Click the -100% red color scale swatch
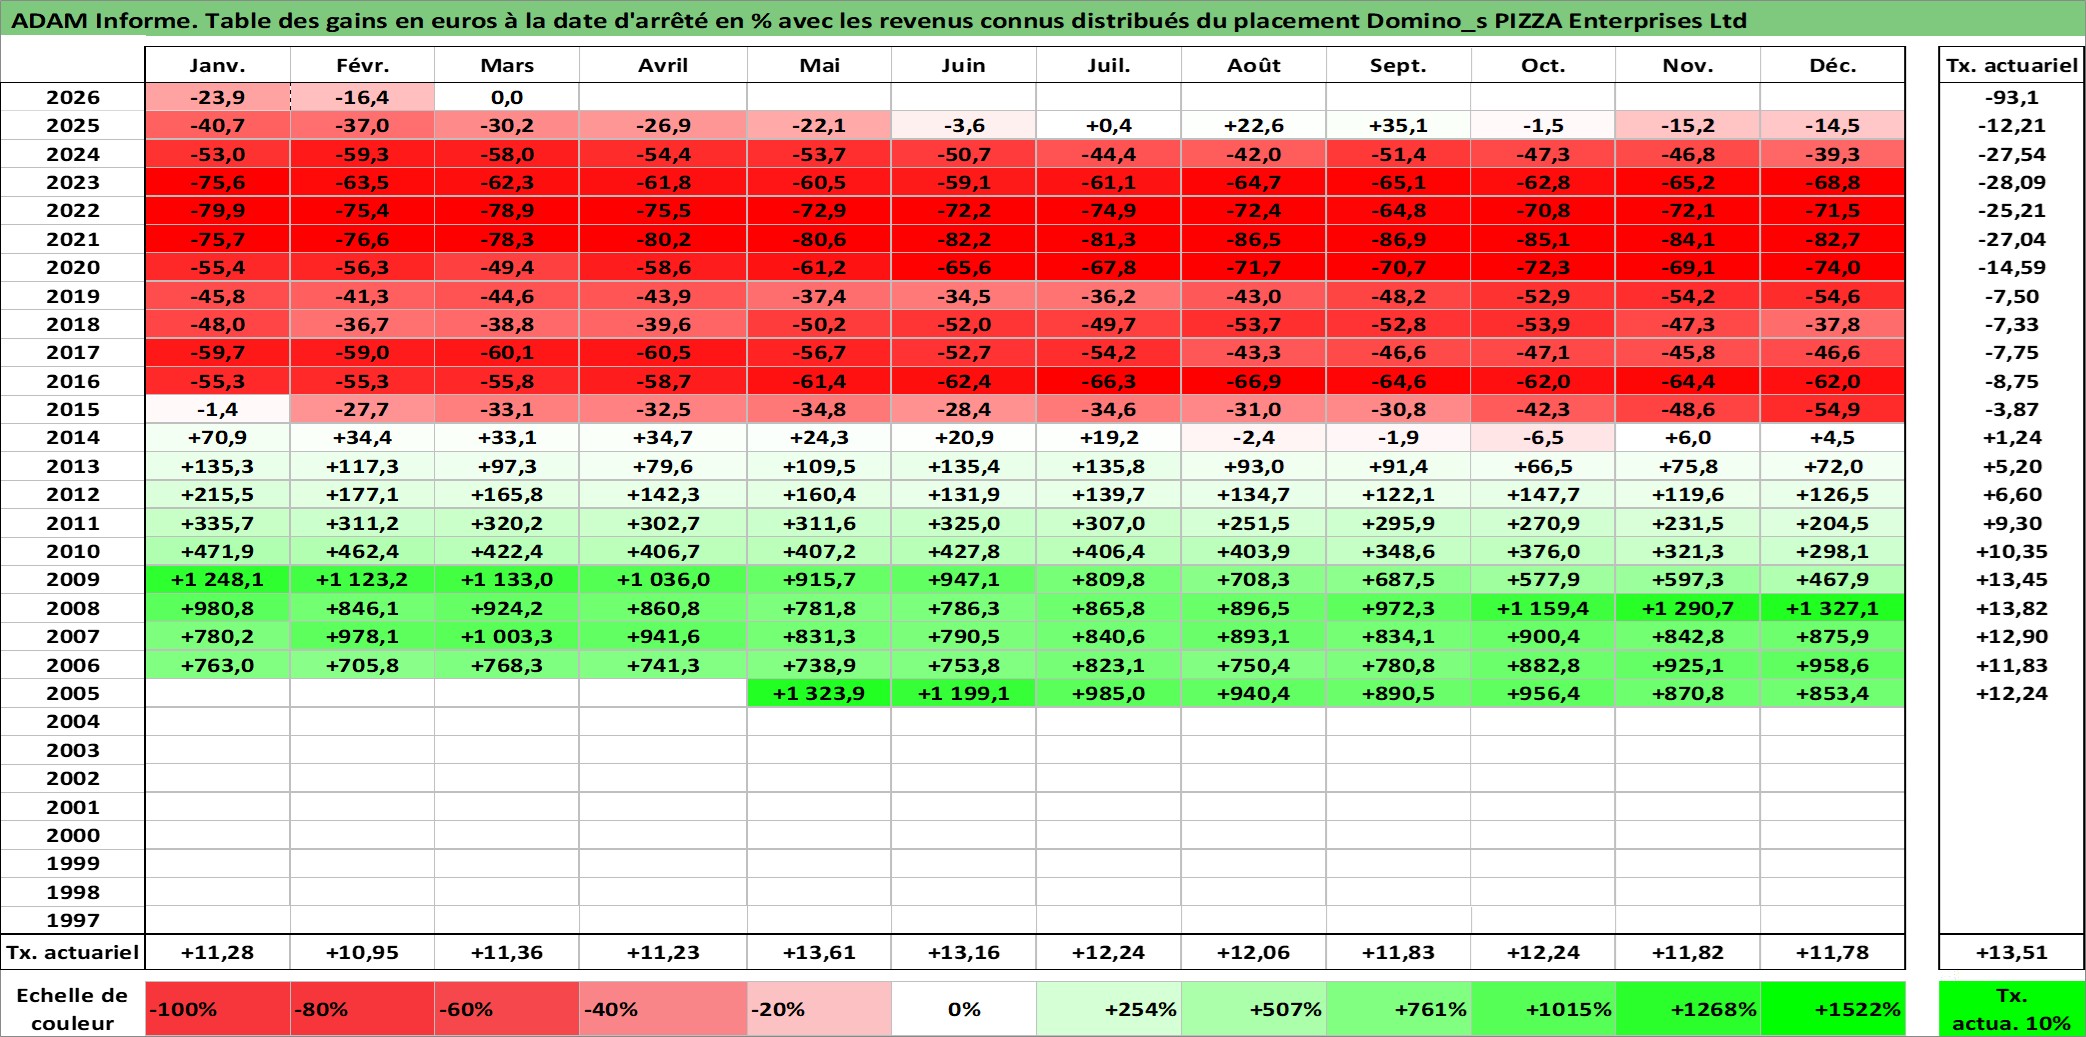This screenshot has width=2086, height=1037. 218,1009
